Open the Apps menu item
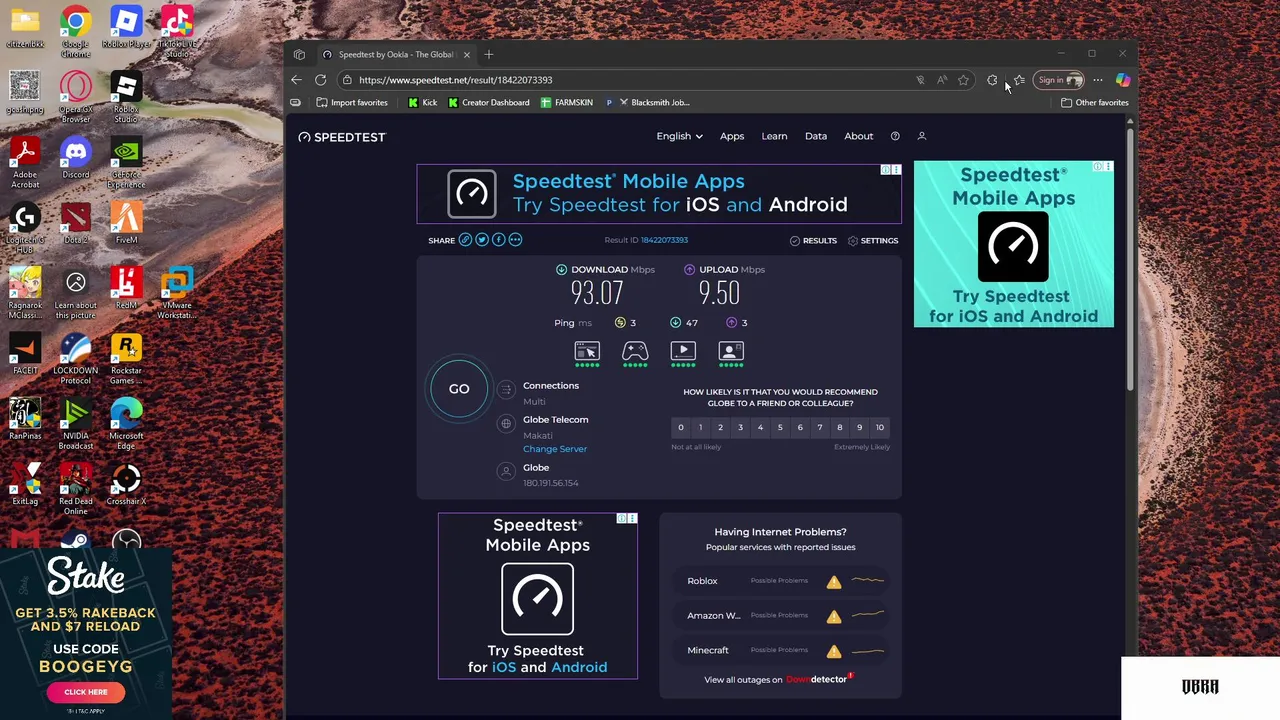Image resolution: width=1280 pixels, height=720 pixels. point(732,136)
